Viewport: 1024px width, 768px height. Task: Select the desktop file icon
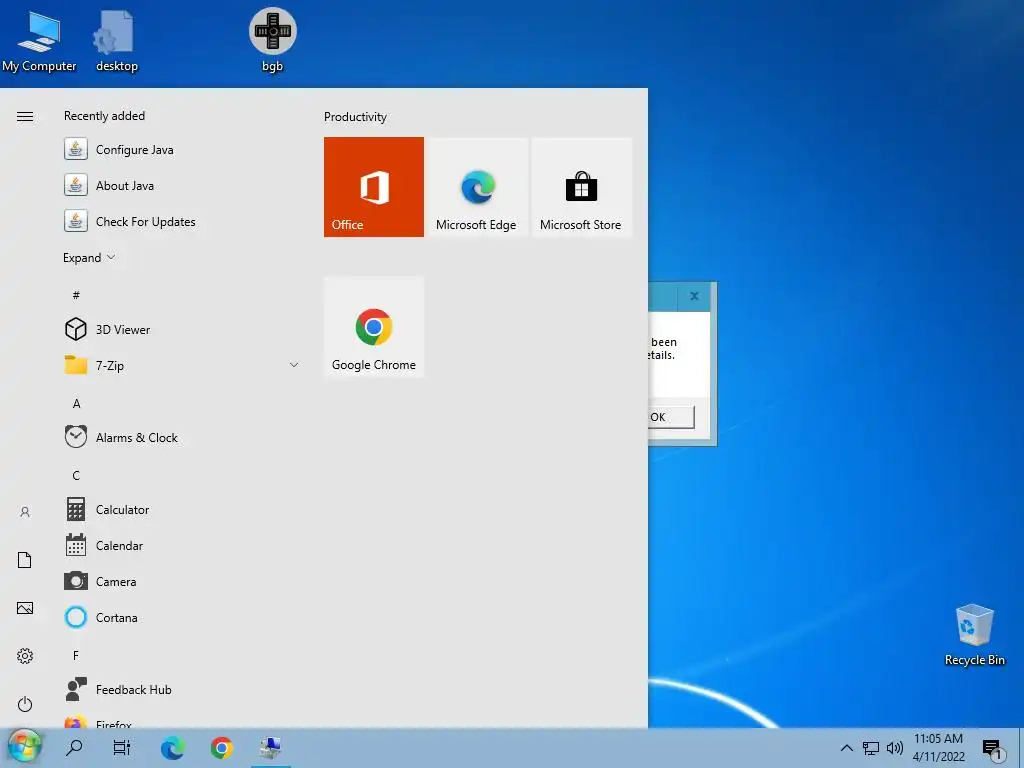pos(117,41)
